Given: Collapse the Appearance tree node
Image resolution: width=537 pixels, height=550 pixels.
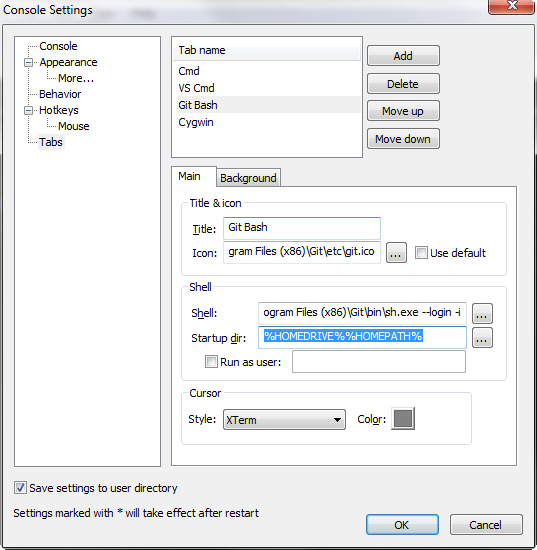Looking at the screenshot, I should [28, 62].
